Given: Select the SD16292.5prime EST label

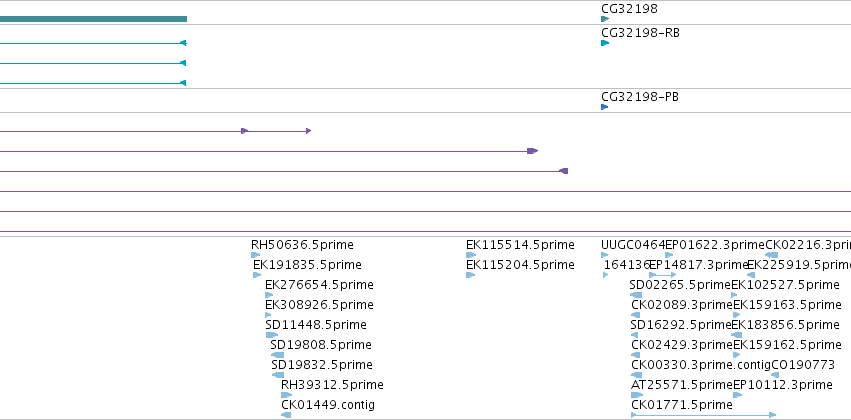Looking at the screenshot, I should tap(681, 325).
